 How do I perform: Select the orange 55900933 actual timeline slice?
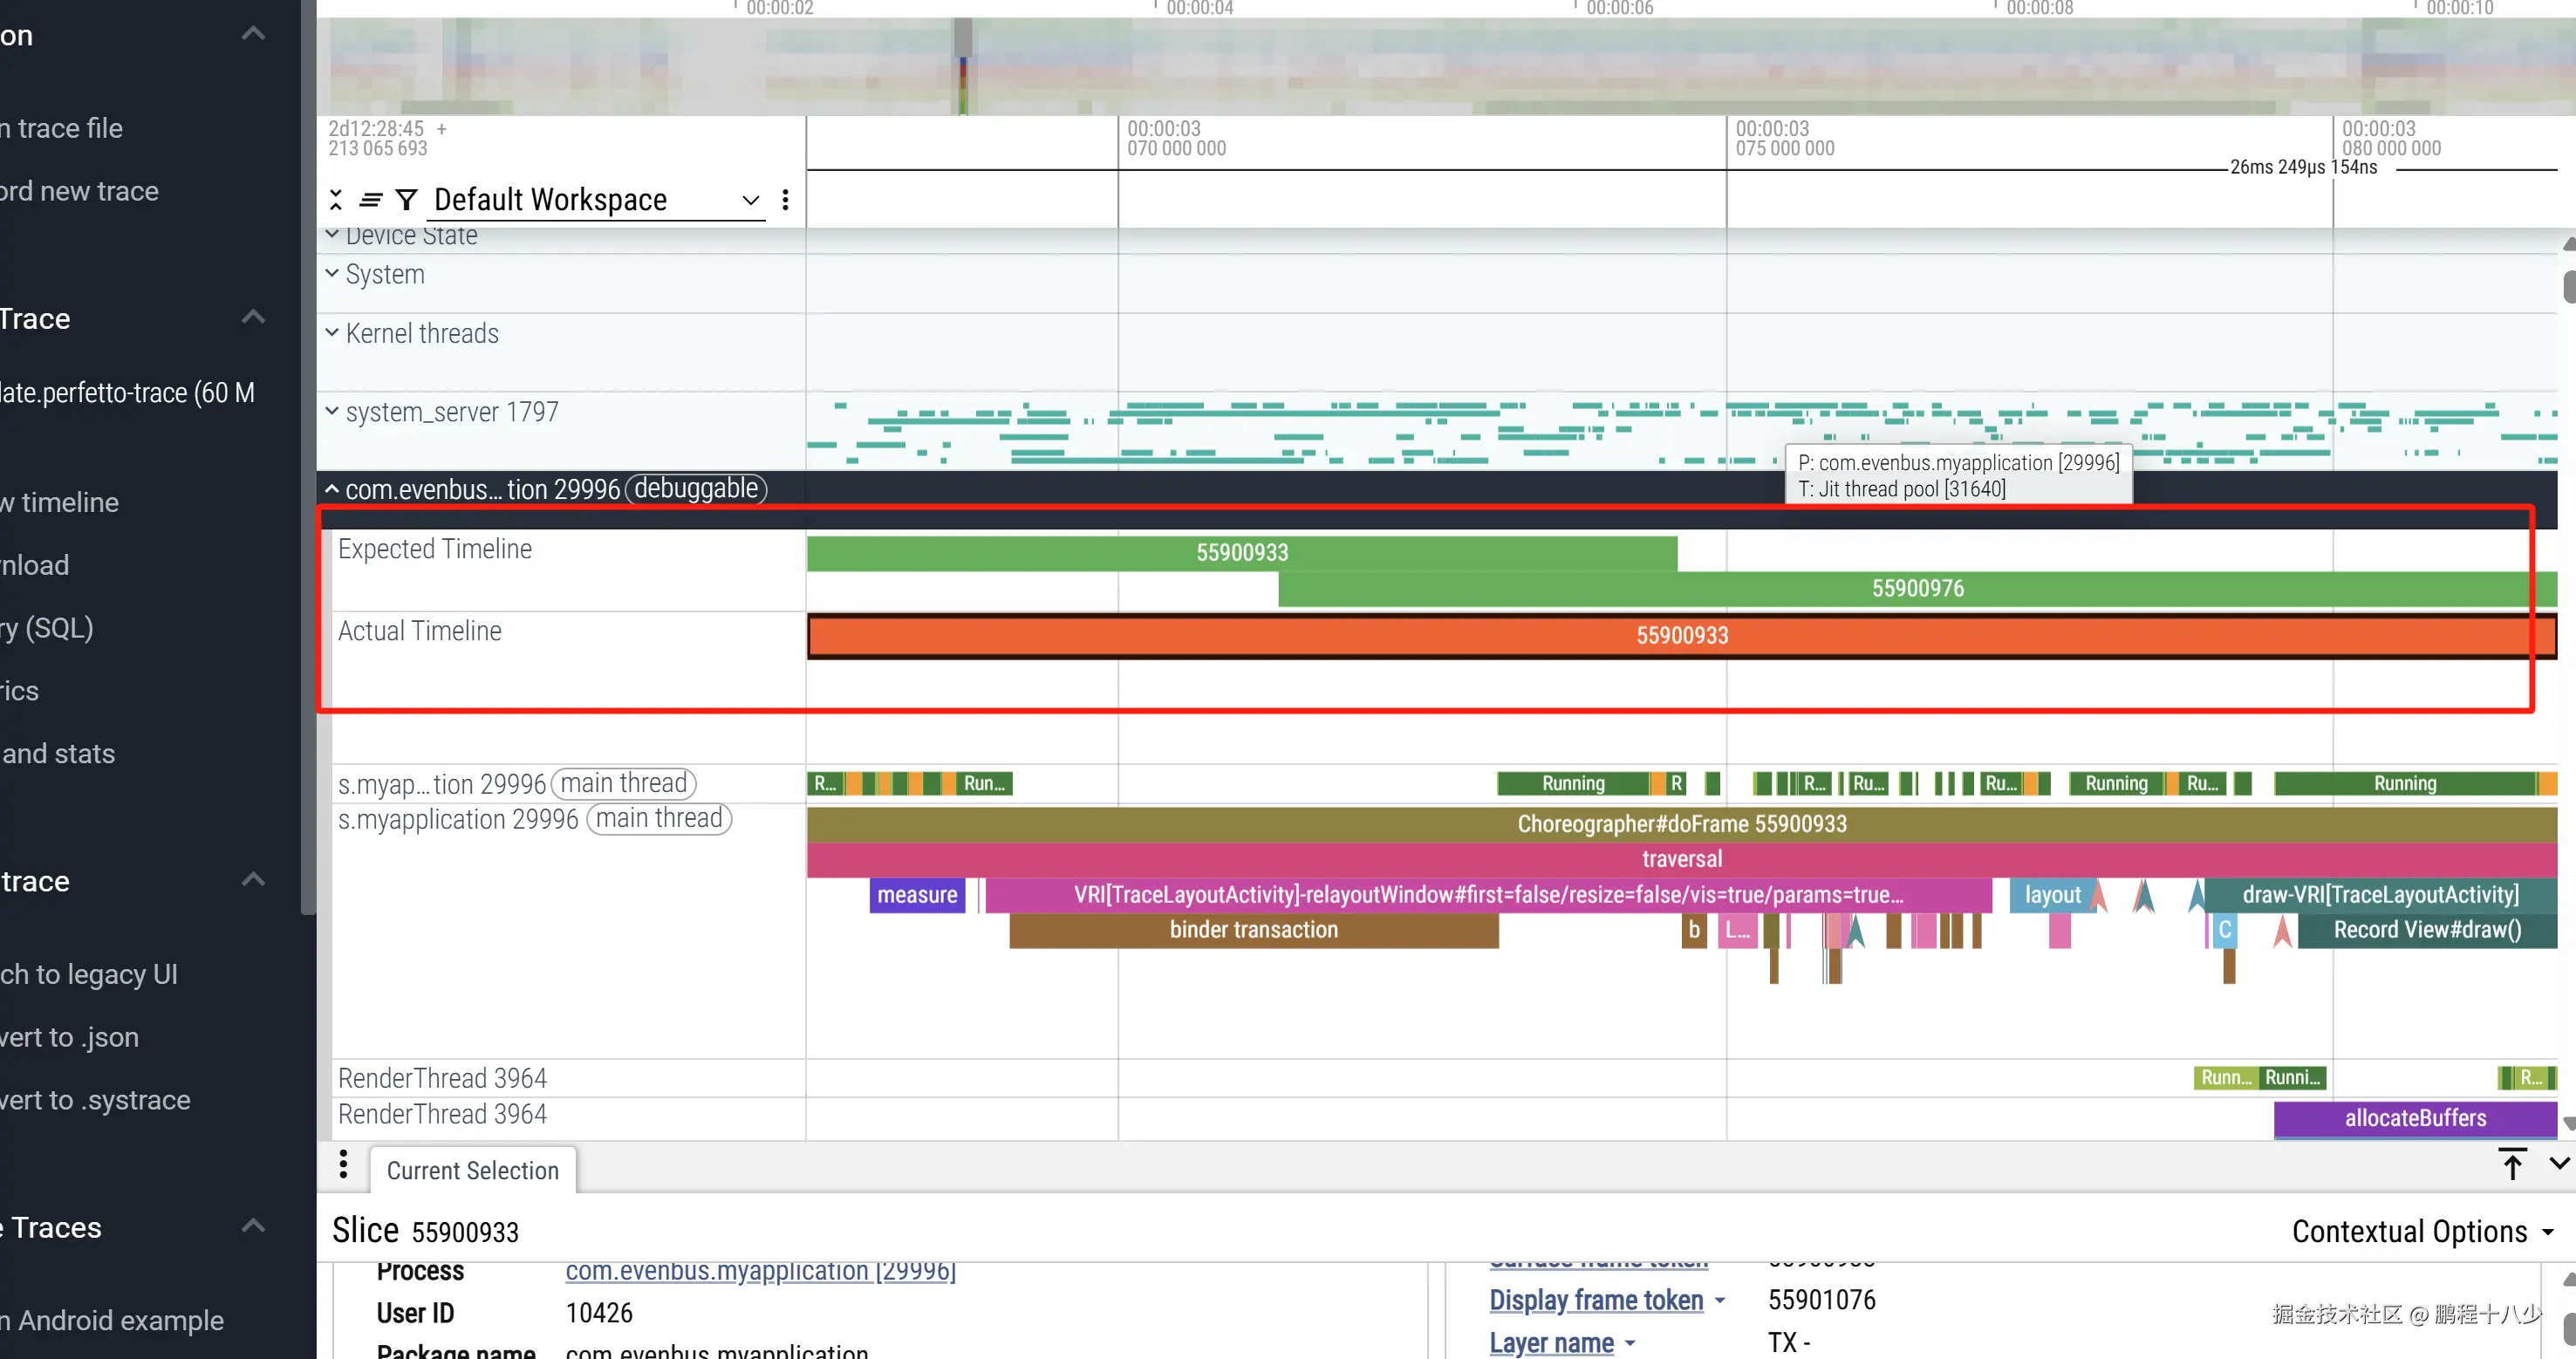(x=1680, y=636)
